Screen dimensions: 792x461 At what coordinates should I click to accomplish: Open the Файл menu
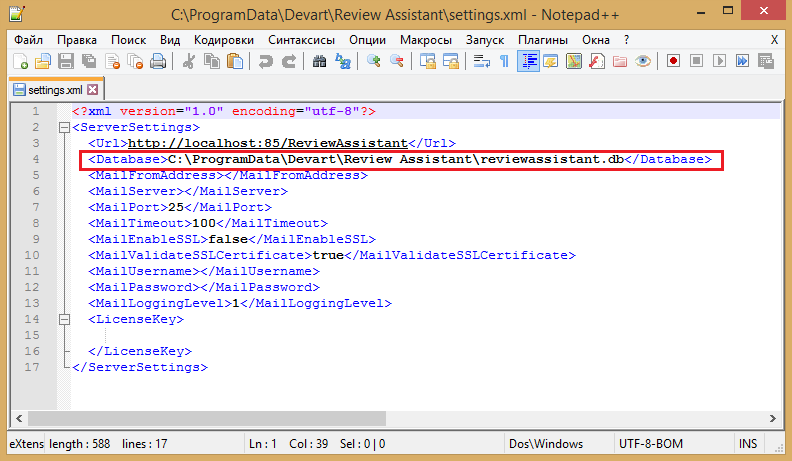click(x=28, y=40)
